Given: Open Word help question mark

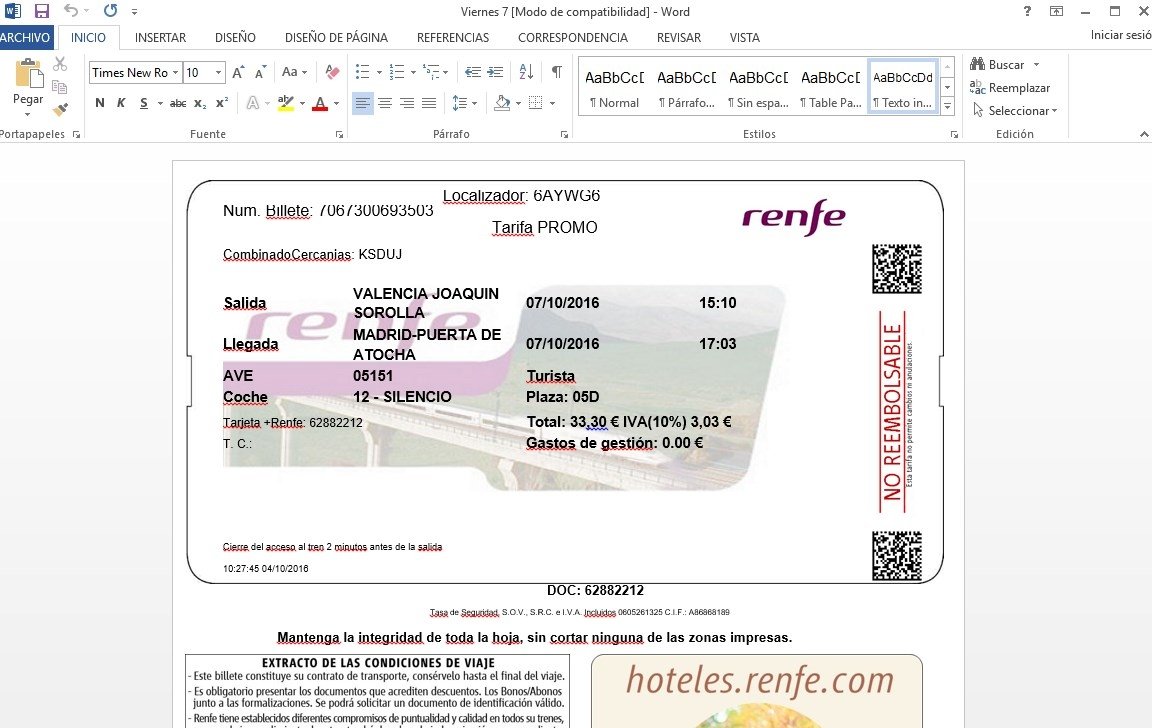Looking at the screenshot, I should [x=1027, y=11].
